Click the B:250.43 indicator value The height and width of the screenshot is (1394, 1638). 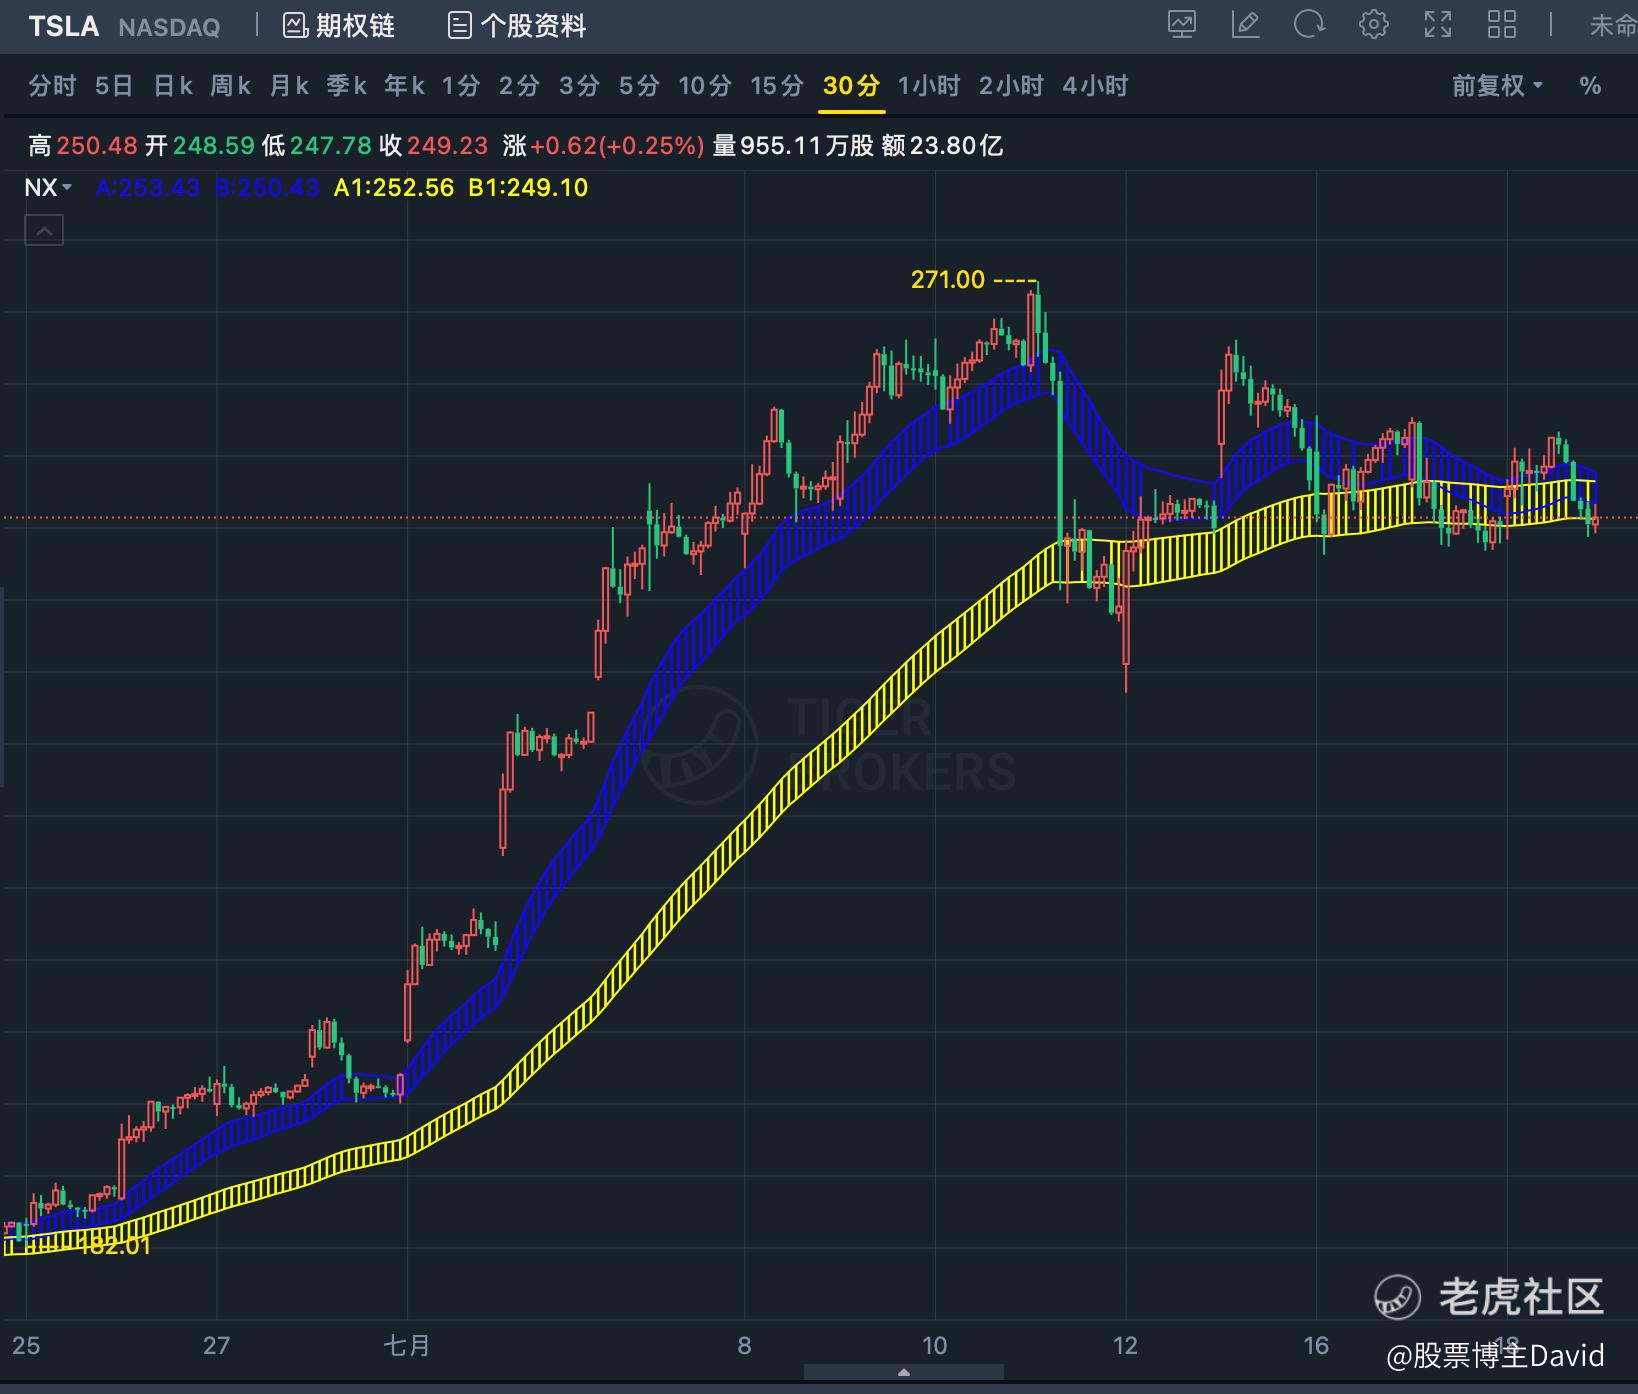(267, 188)
